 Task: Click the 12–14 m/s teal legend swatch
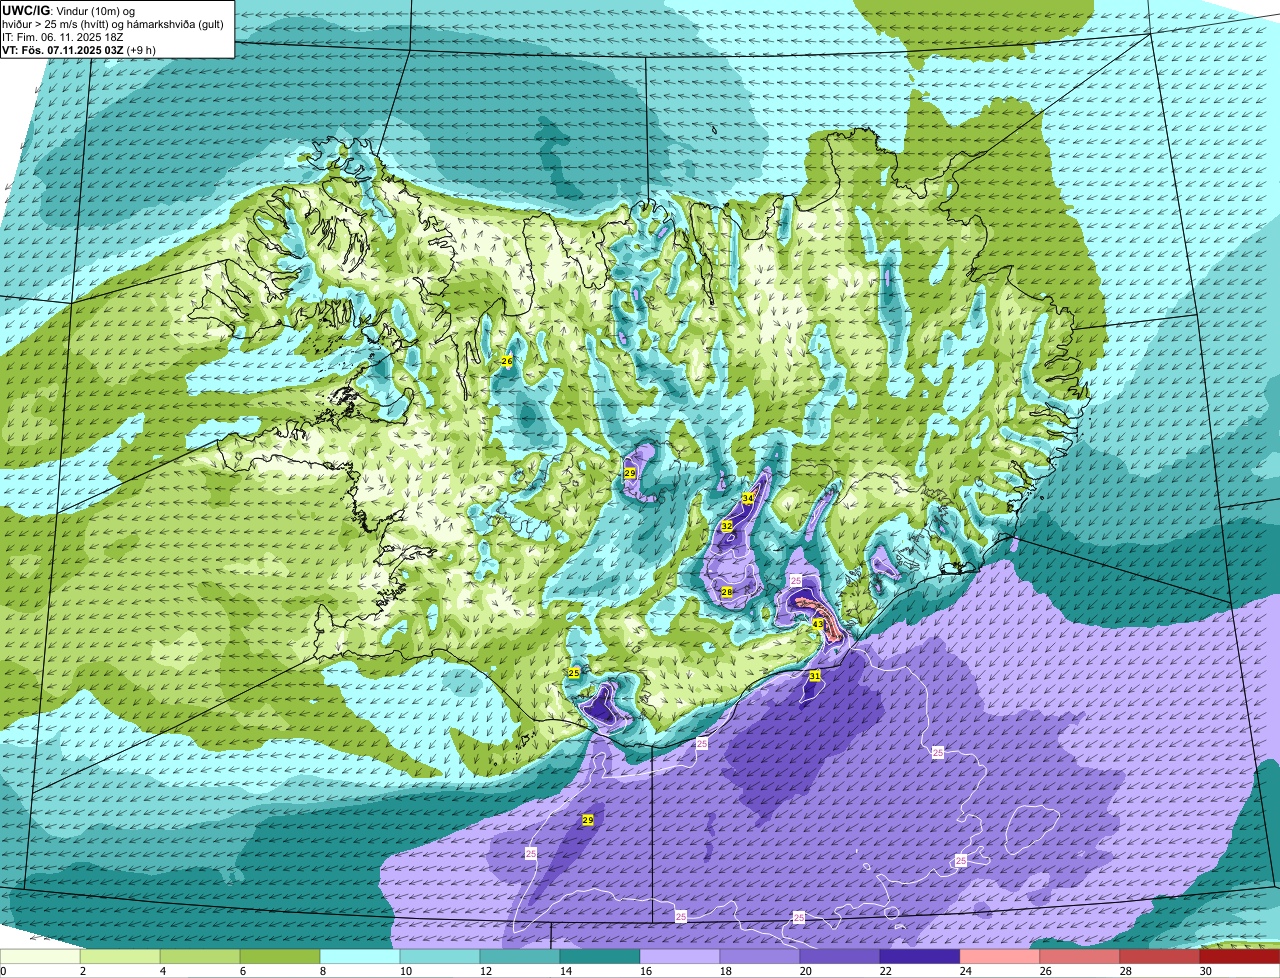[x=520, y=957]
